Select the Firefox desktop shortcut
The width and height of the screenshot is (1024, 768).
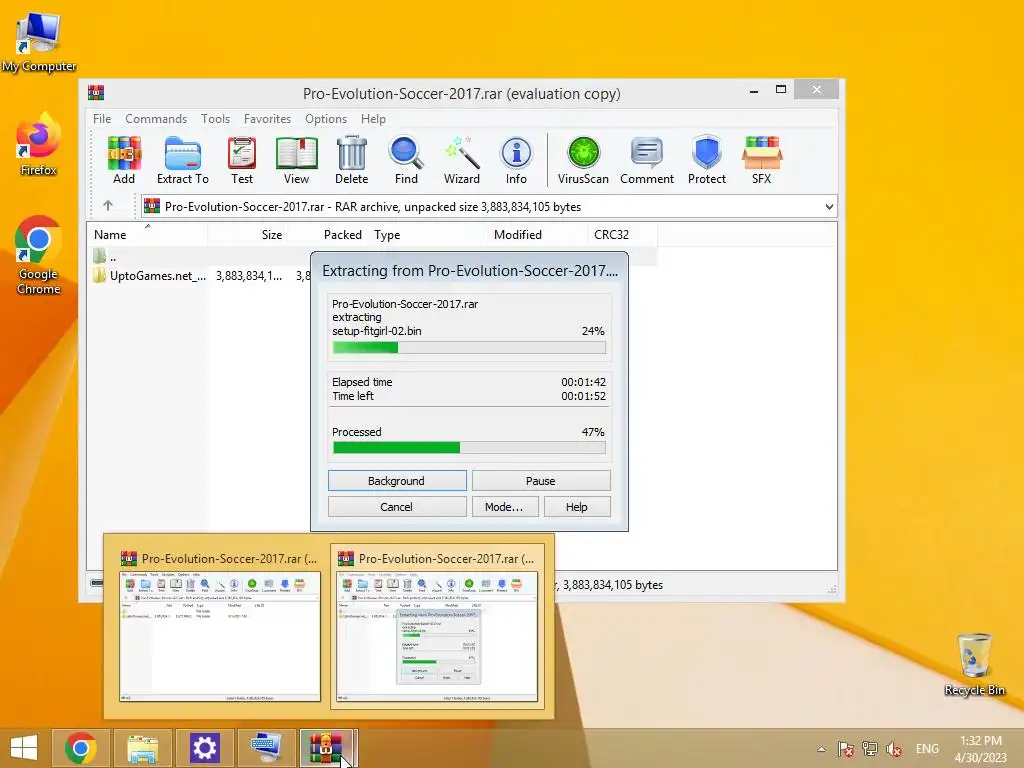pyautogui.click(x=39, y=144)
